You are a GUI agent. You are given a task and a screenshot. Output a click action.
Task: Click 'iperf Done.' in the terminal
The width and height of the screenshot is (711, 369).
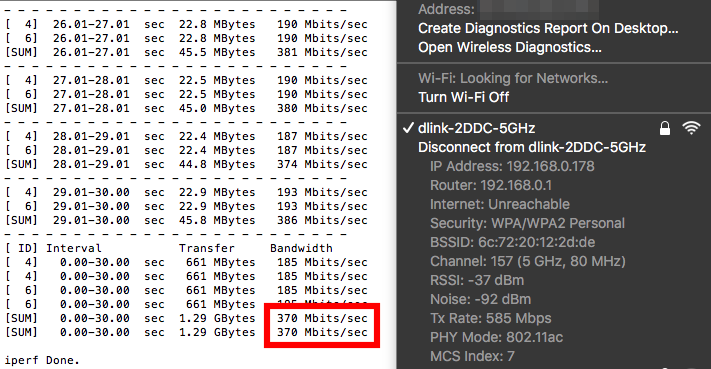pyautogui.click(x=42, y=360)
